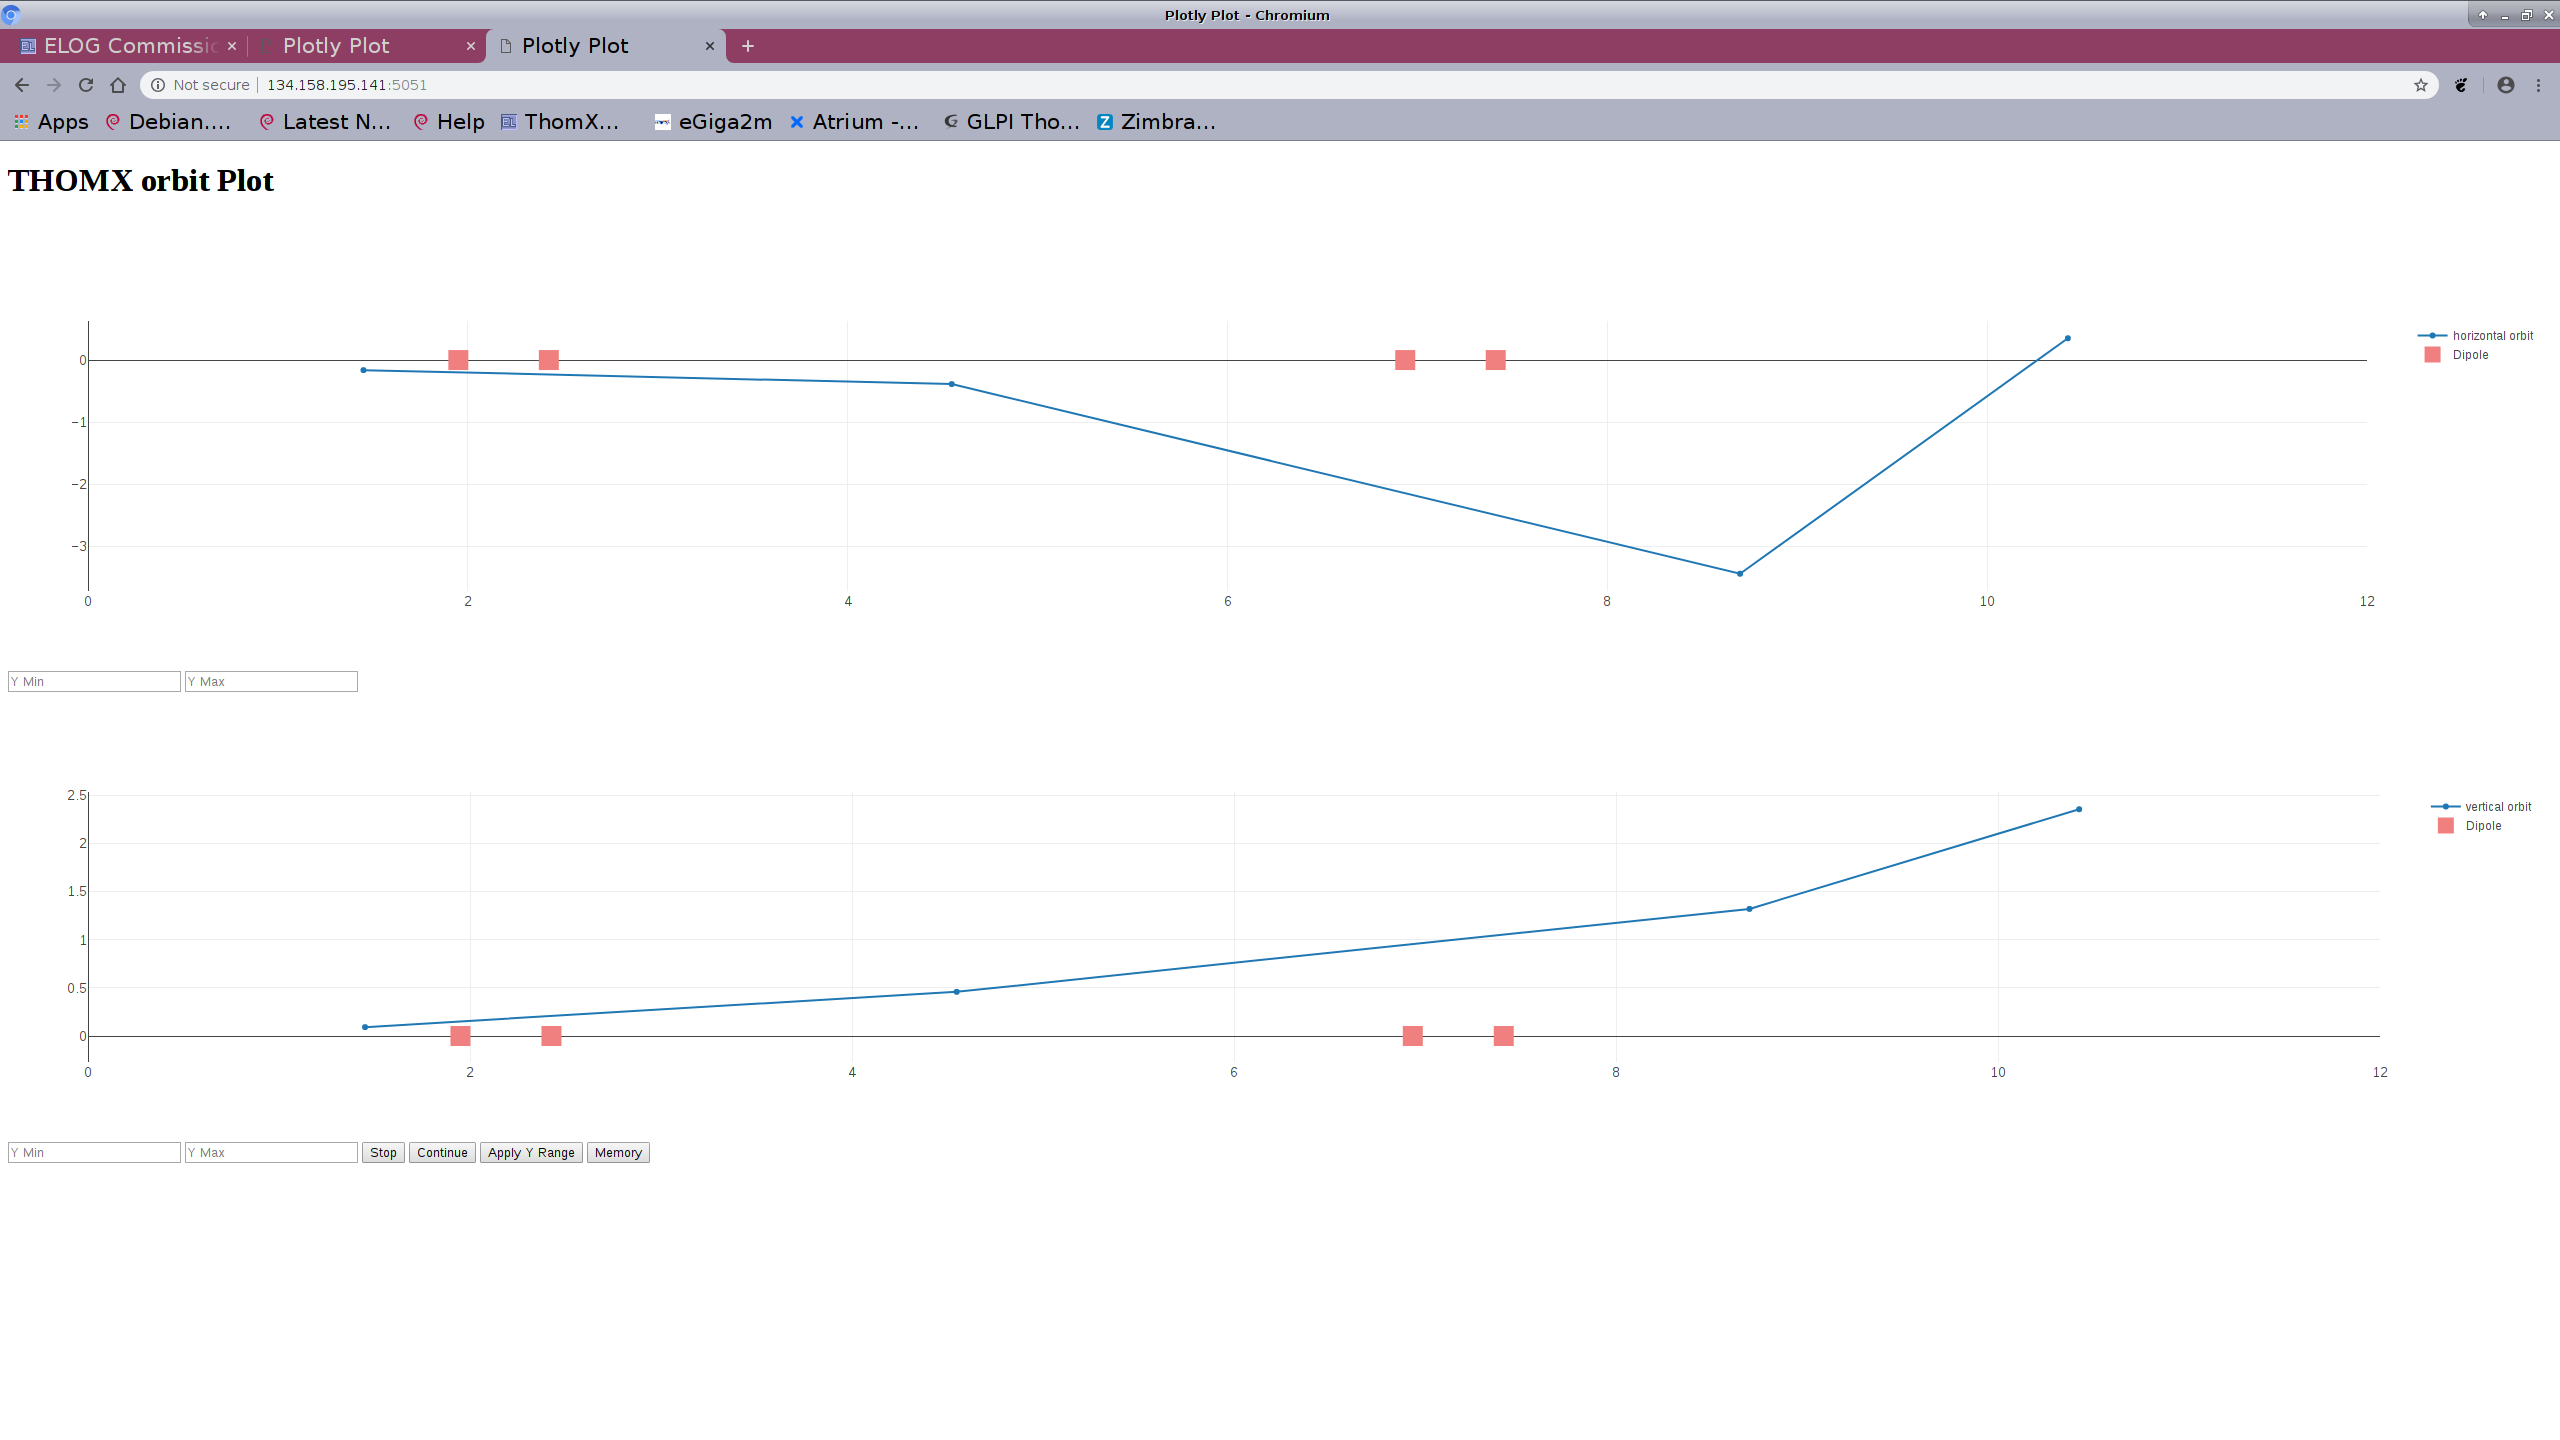
Task: Select the red Dipole legend swatch
Action: coord(2433,354)
